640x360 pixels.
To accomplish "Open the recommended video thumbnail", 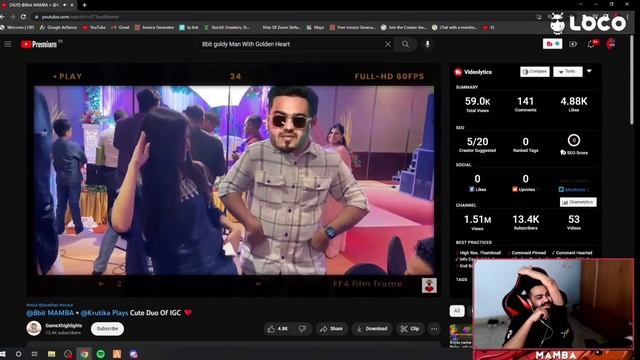I will (461, 335).
